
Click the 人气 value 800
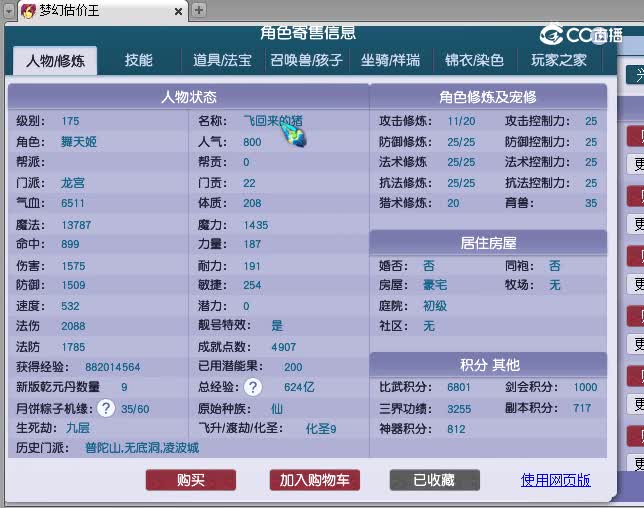[252, 142]
